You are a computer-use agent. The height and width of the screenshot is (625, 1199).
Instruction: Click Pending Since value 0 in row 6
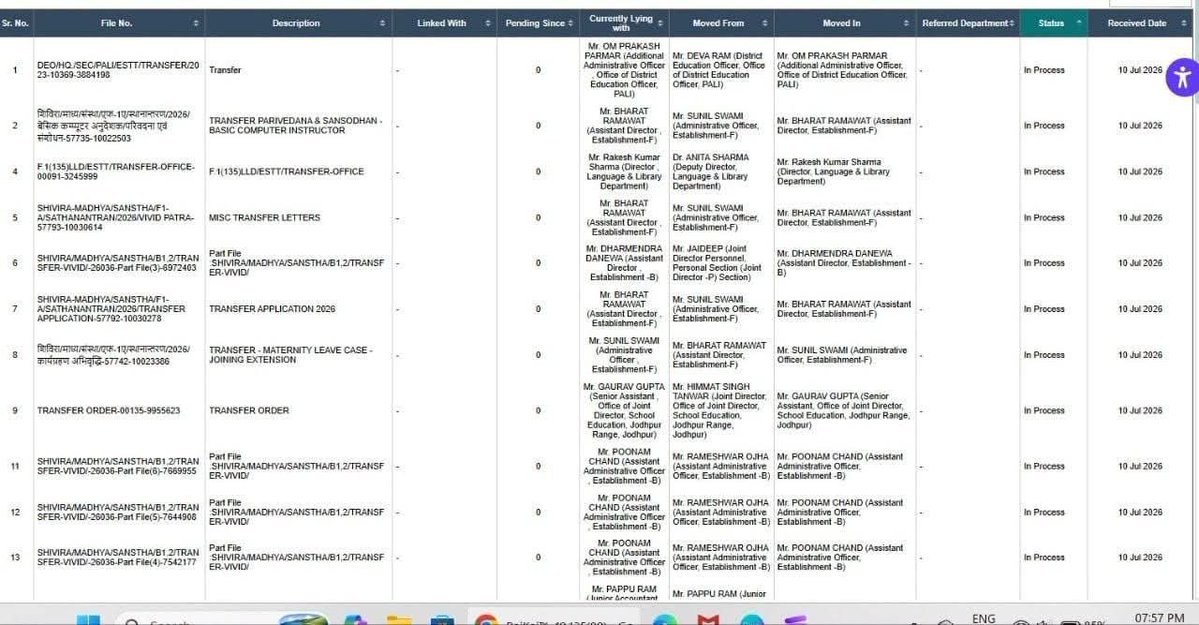click(538, 263)
